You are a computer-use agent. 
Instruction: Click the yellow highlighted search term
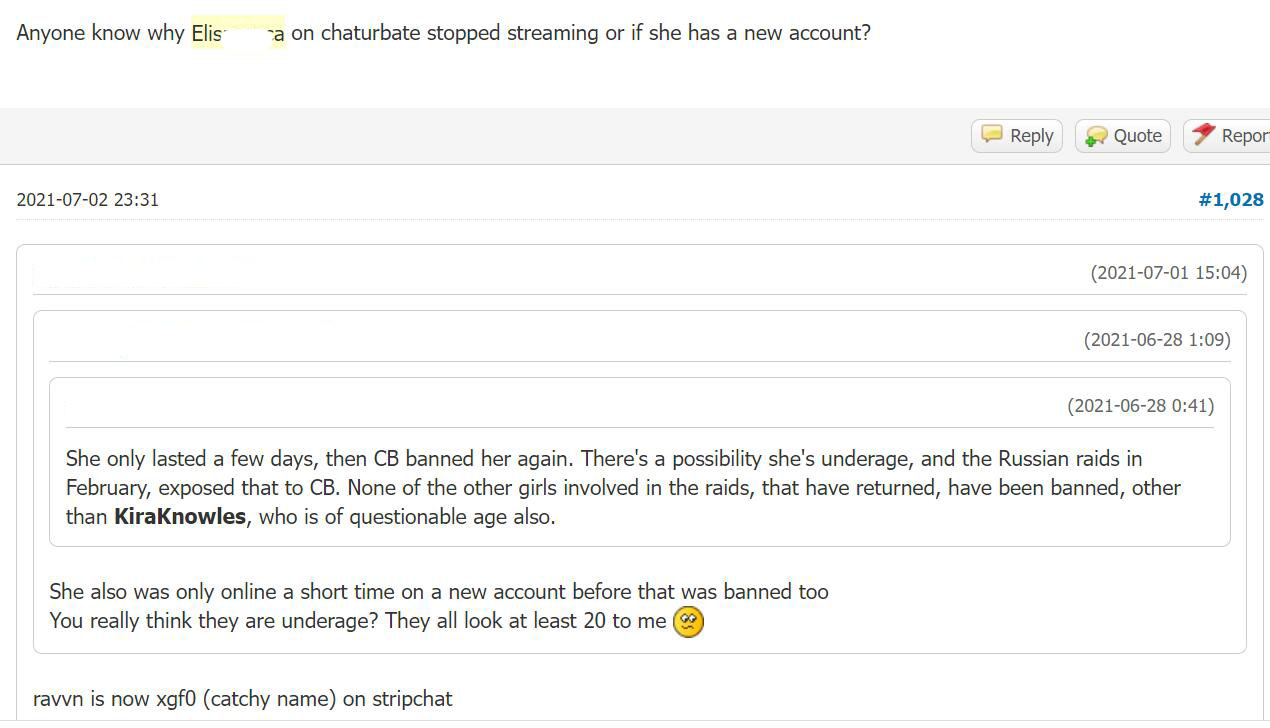tap(238, 33)
